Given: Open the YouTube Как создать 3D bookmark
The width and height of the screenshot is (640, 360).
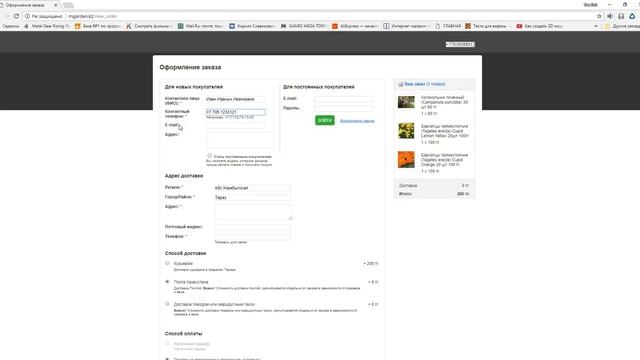Looking at the screenshot, I should [x=540, y=26].
